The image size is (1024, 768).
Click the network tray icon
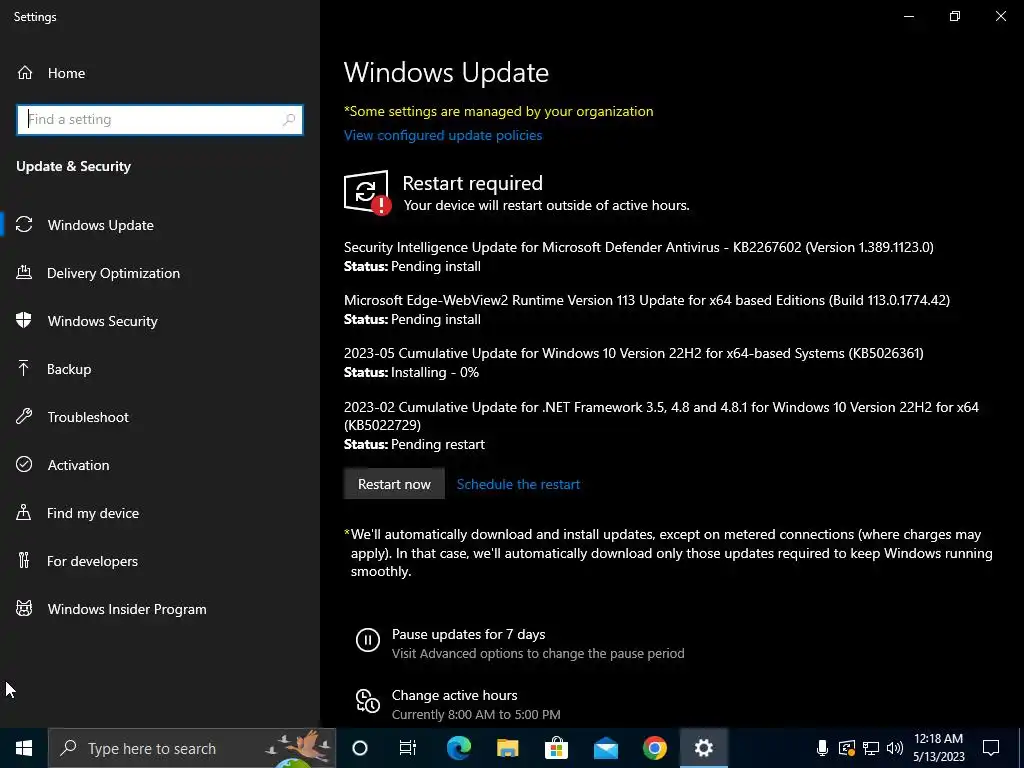871,748
